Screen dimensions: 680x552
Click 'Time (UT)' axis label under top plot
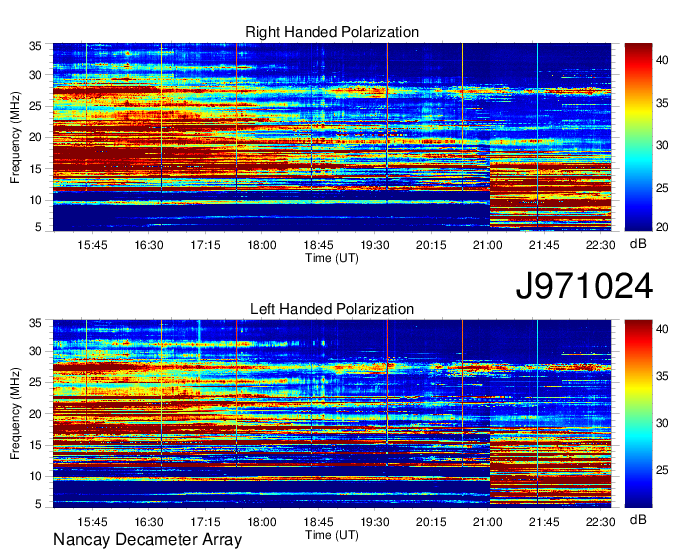tap(332, 258)
